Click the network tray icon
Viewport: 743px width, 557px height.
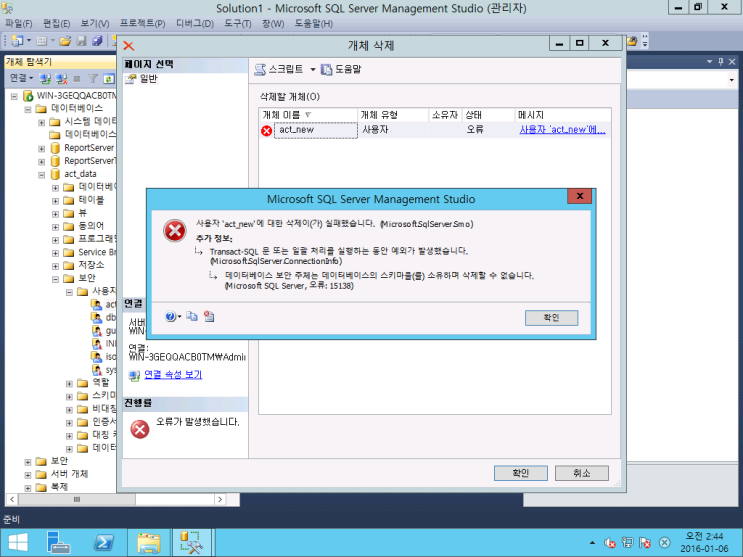(627, 543)
